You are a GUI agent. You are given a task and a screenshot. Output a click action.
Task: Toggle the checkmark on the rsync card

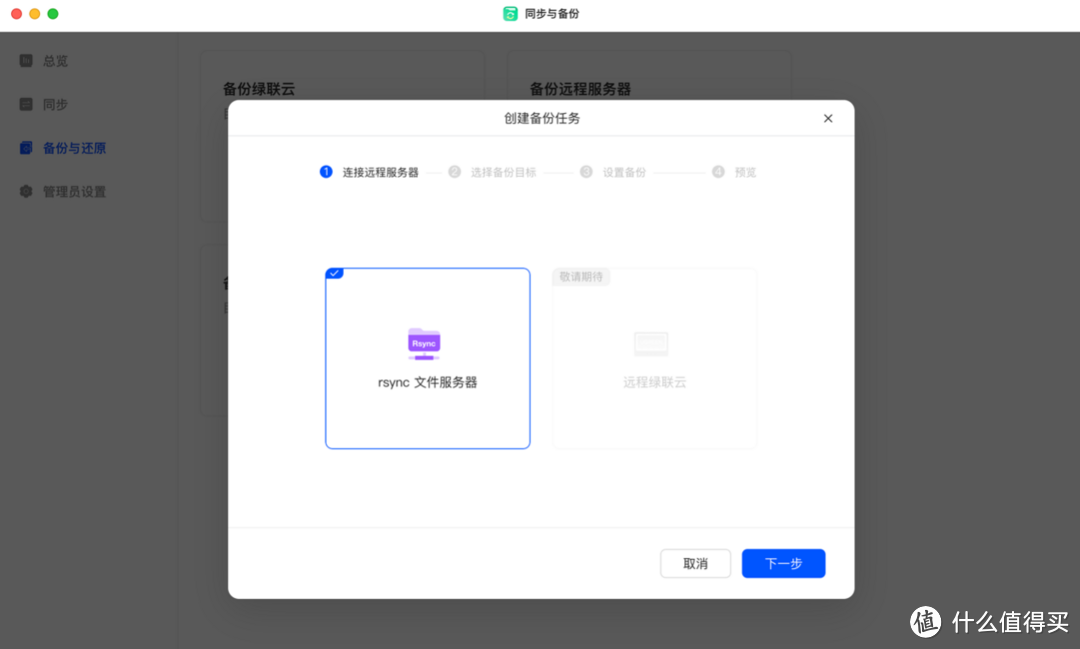pos(334,272)
